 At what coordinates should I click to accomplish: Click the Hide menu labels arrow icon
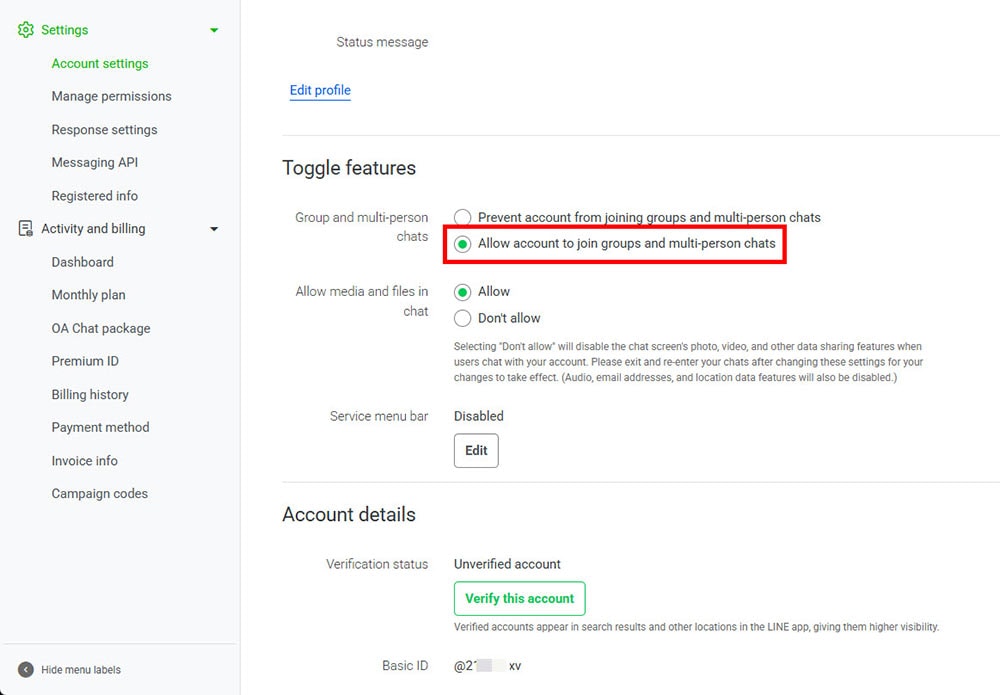[x=26, y=669]
